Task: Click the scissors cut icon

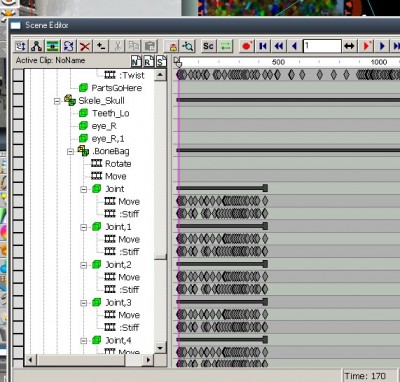Action: pos(117,46)
